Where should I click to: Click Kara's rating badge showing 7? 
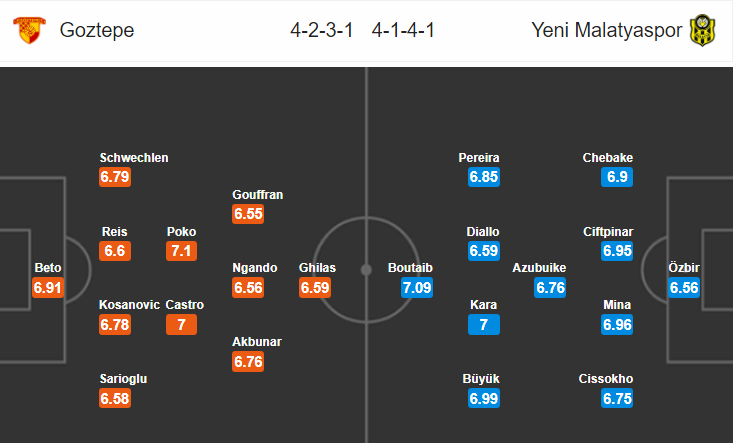click(x=484, y=324)
